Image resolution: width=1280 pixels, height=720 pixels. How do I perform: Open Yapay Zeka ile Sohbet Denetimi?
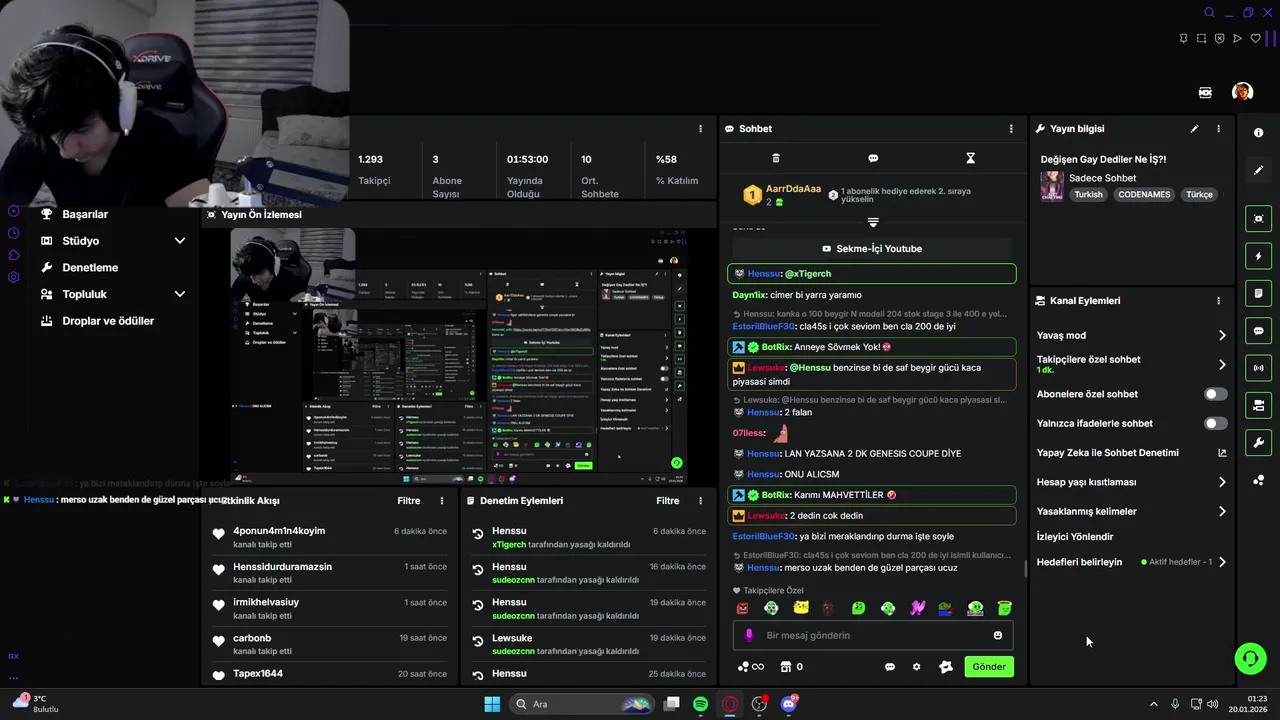[1131, 453]
